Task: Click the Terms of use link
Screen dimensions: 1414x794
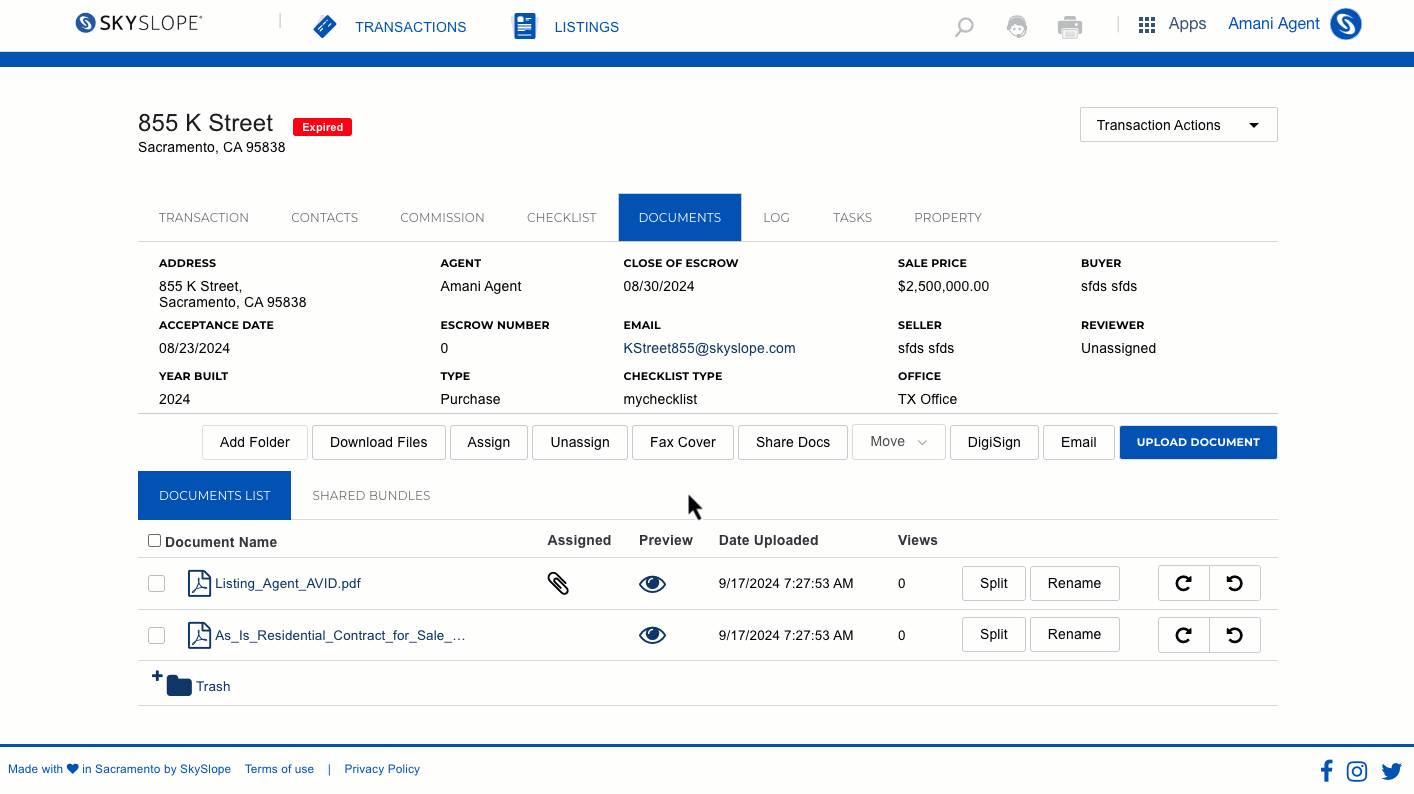Action: coord(279,769)
